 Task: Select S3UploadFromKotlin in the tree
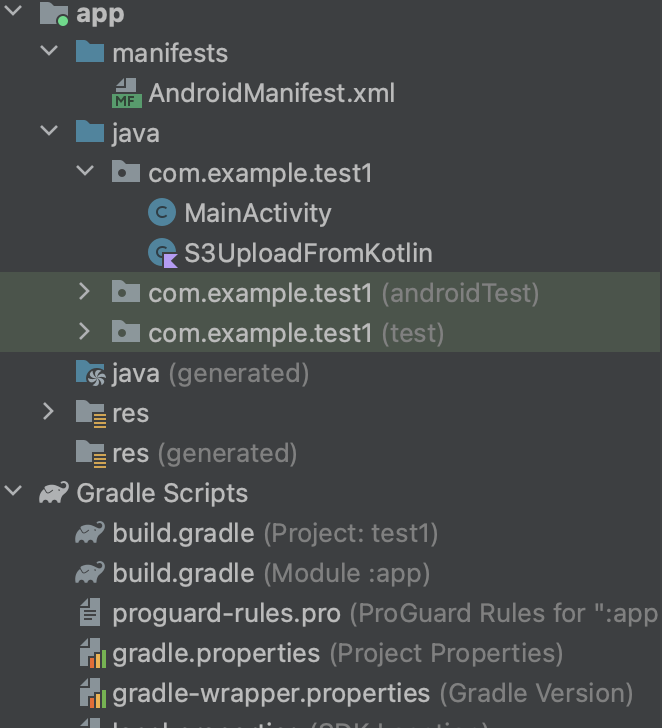coord(308,253)
